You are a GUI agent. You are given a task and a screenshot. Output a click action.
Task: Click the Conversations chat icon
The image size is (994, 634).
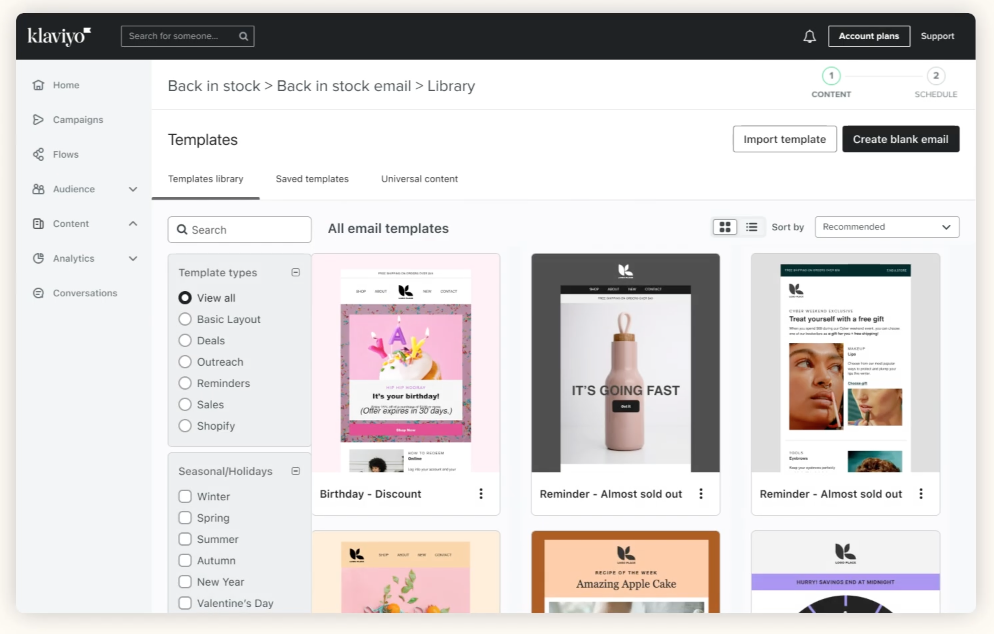pyautogui.click(x=39, y=293)
